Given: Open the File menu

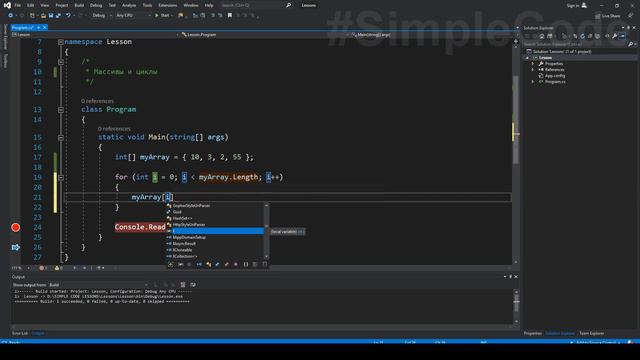Looking at the screenshot, I should coord(18,5).
